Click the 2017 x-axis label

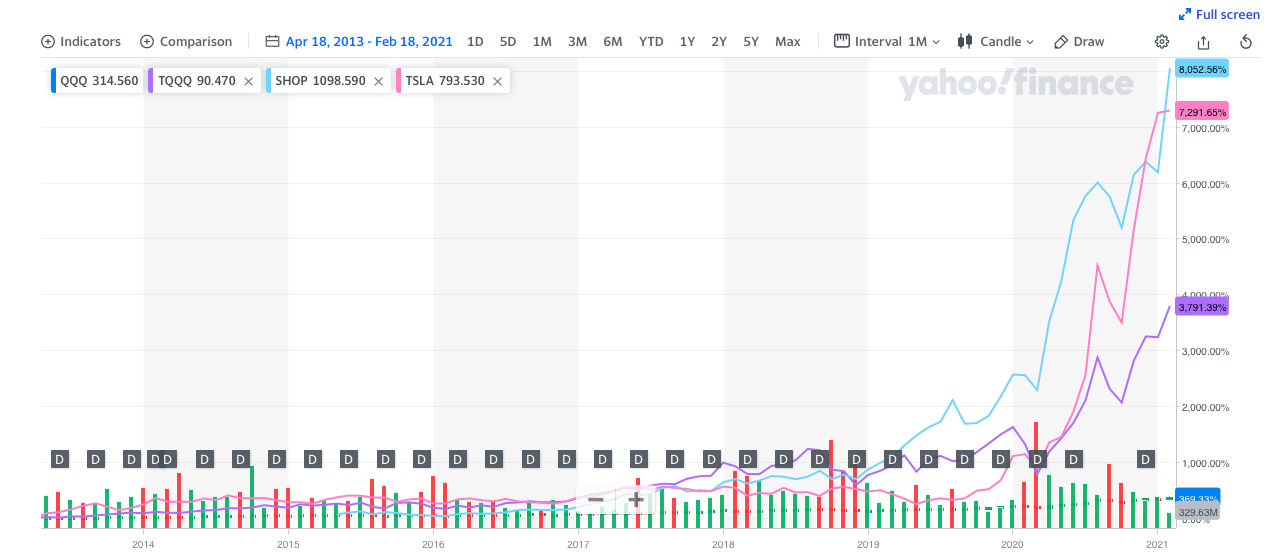tap(577, 545)
